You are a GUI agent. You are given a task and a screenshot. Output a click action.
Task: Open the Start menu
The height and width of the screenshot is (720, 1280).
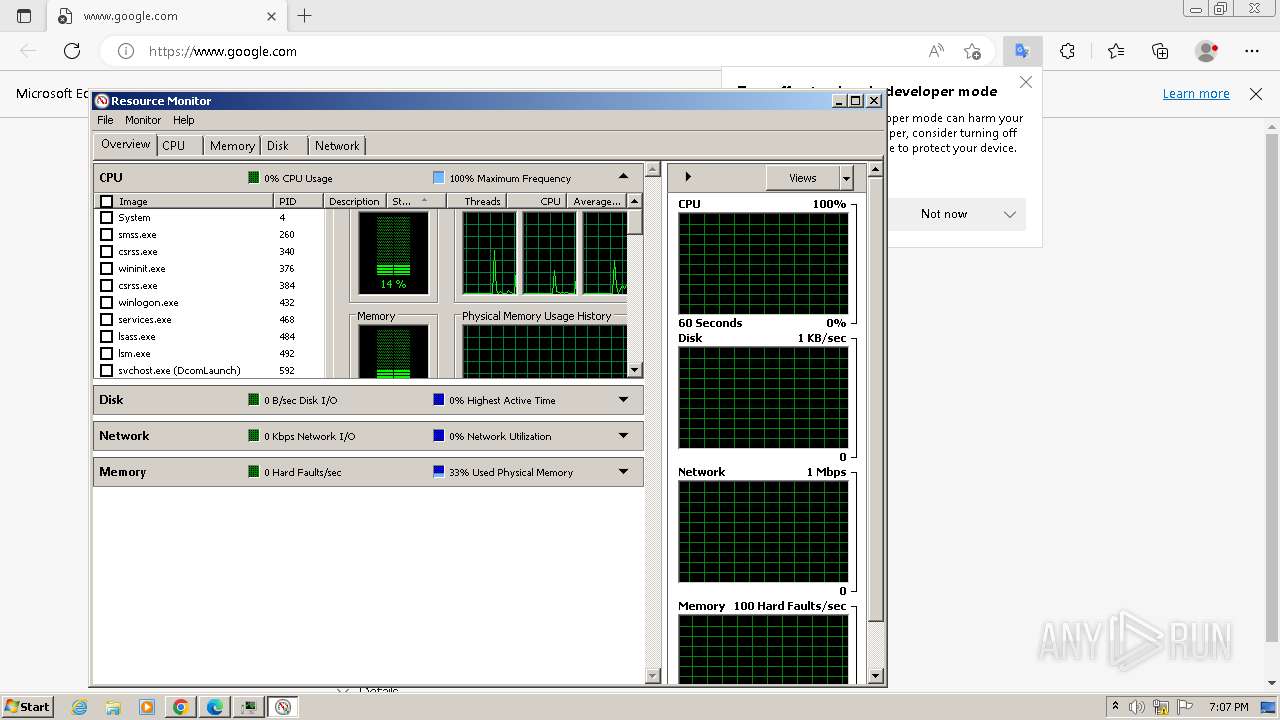28,707
